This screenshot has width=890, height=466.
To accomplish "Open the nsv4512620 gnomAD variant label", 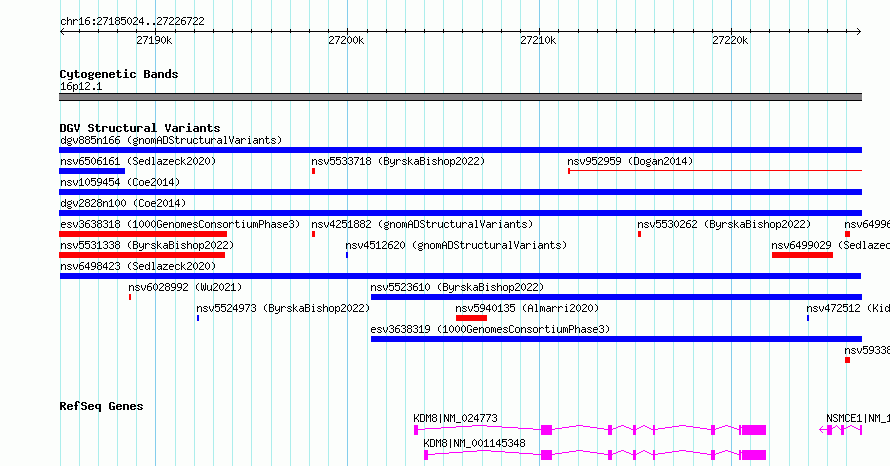I will point(456,245).
